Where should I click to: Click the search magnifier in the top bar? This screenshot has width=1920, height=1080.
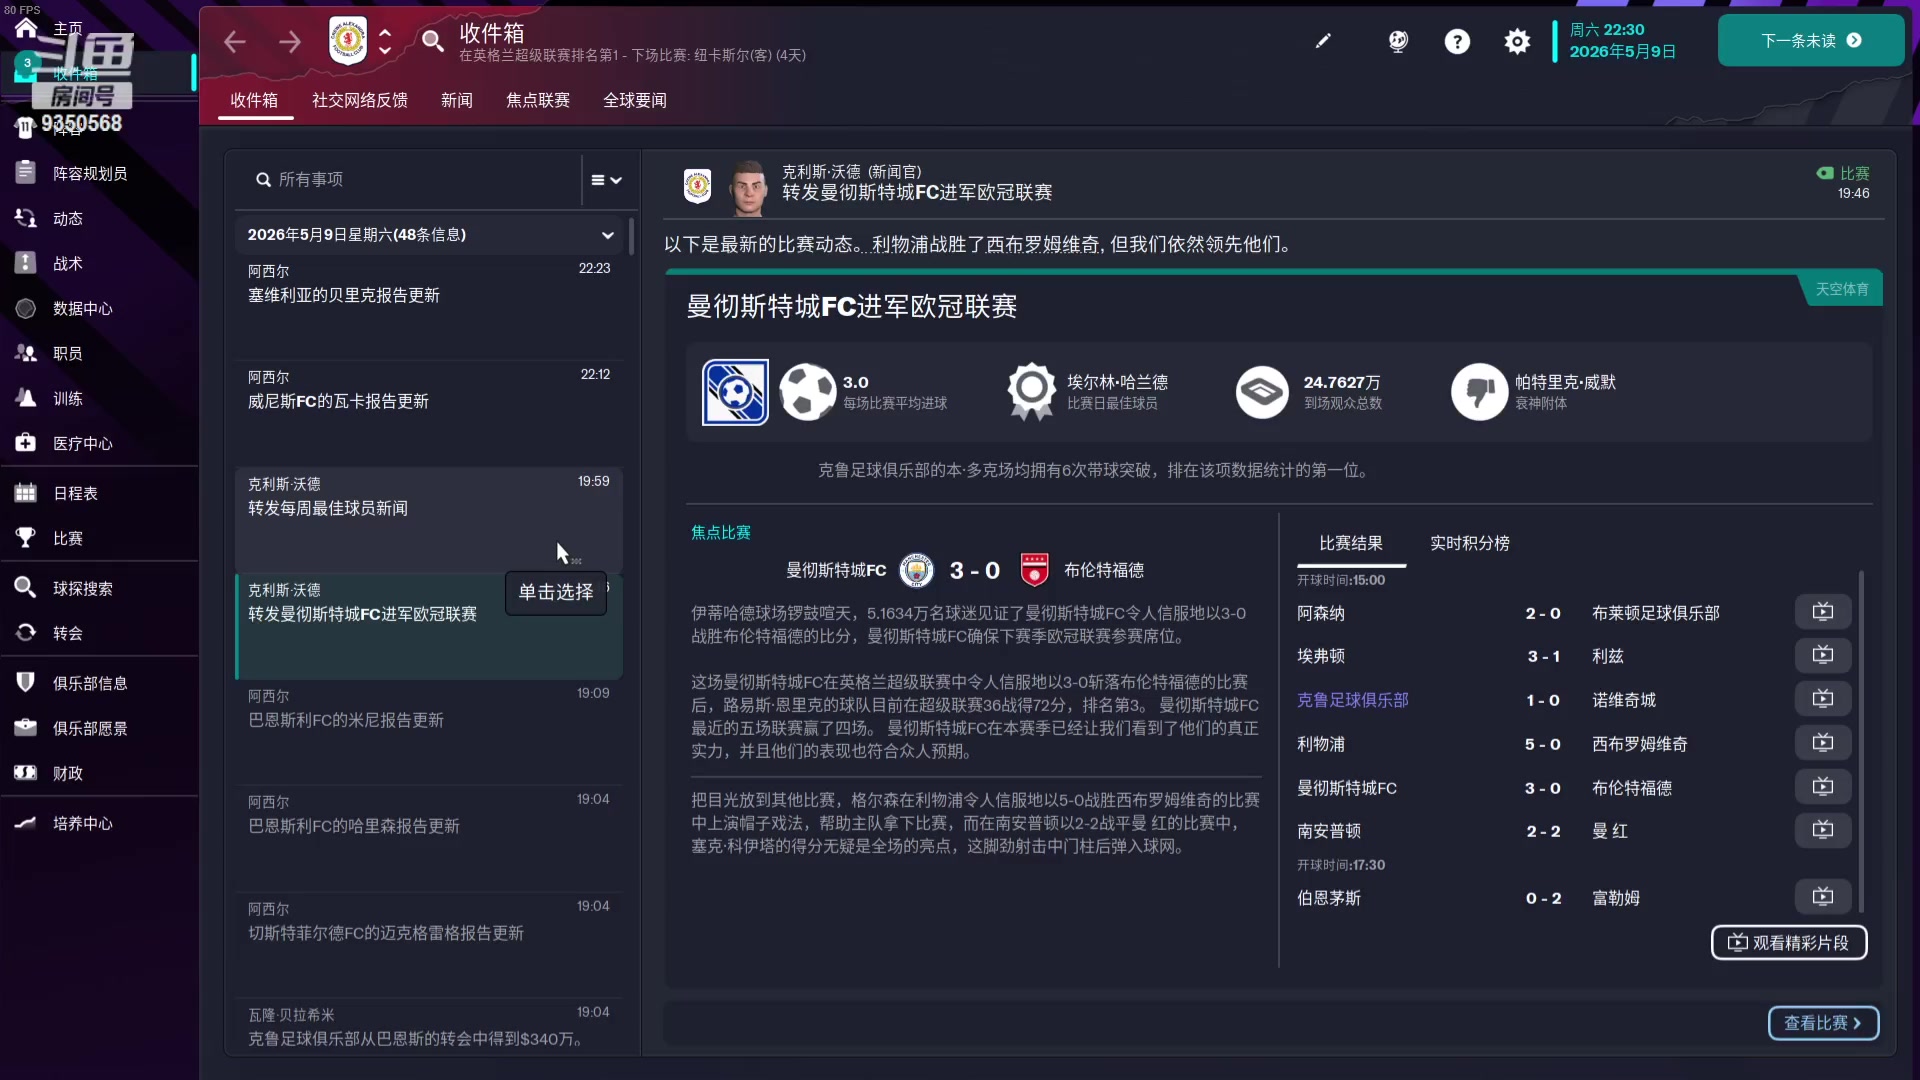tap(432, 42)
